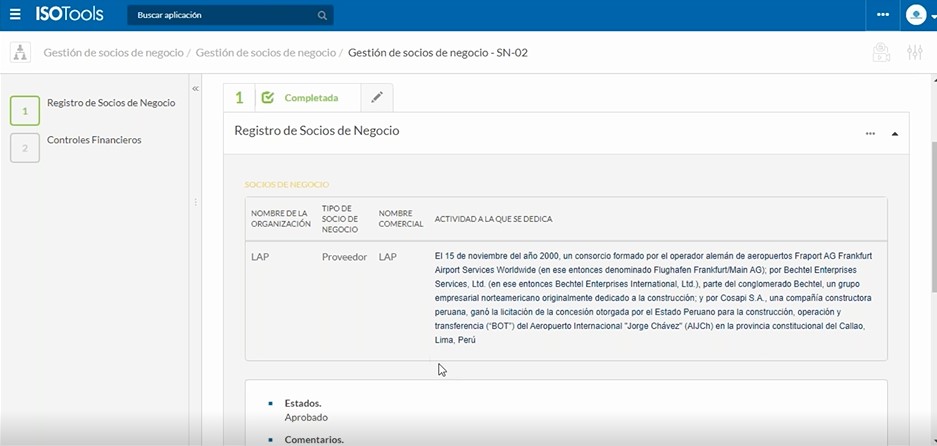This screenshot has height=446, width=937.
Task: Select step 1 Registro de Socios de Negocio
Action: point(110,103)
